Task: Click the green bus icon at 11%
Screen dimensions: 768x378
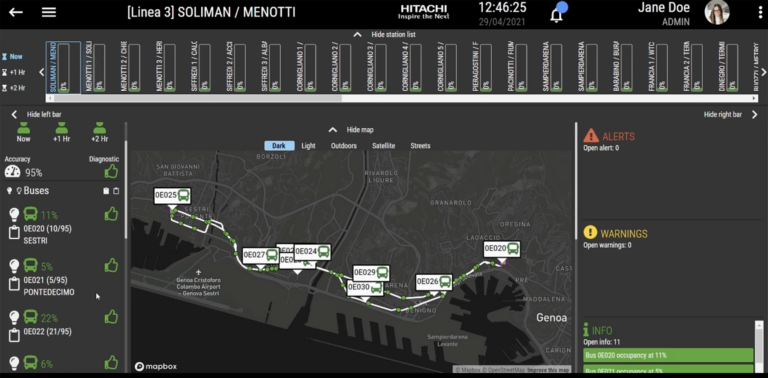Action: tap(30, 214)
